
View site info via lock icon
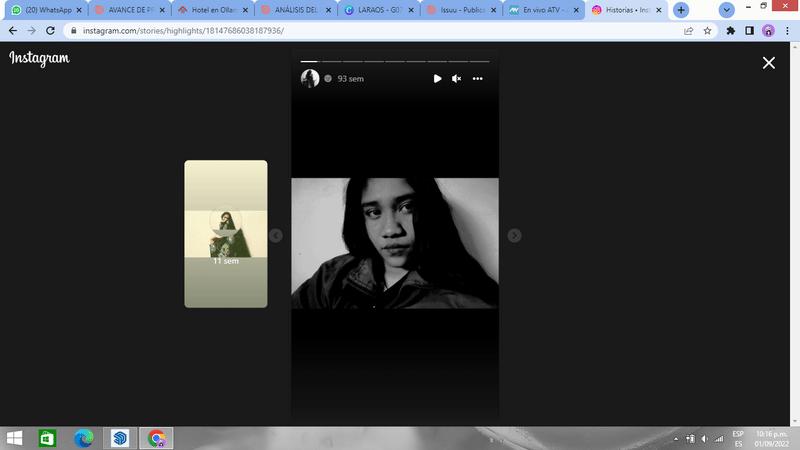73,31
